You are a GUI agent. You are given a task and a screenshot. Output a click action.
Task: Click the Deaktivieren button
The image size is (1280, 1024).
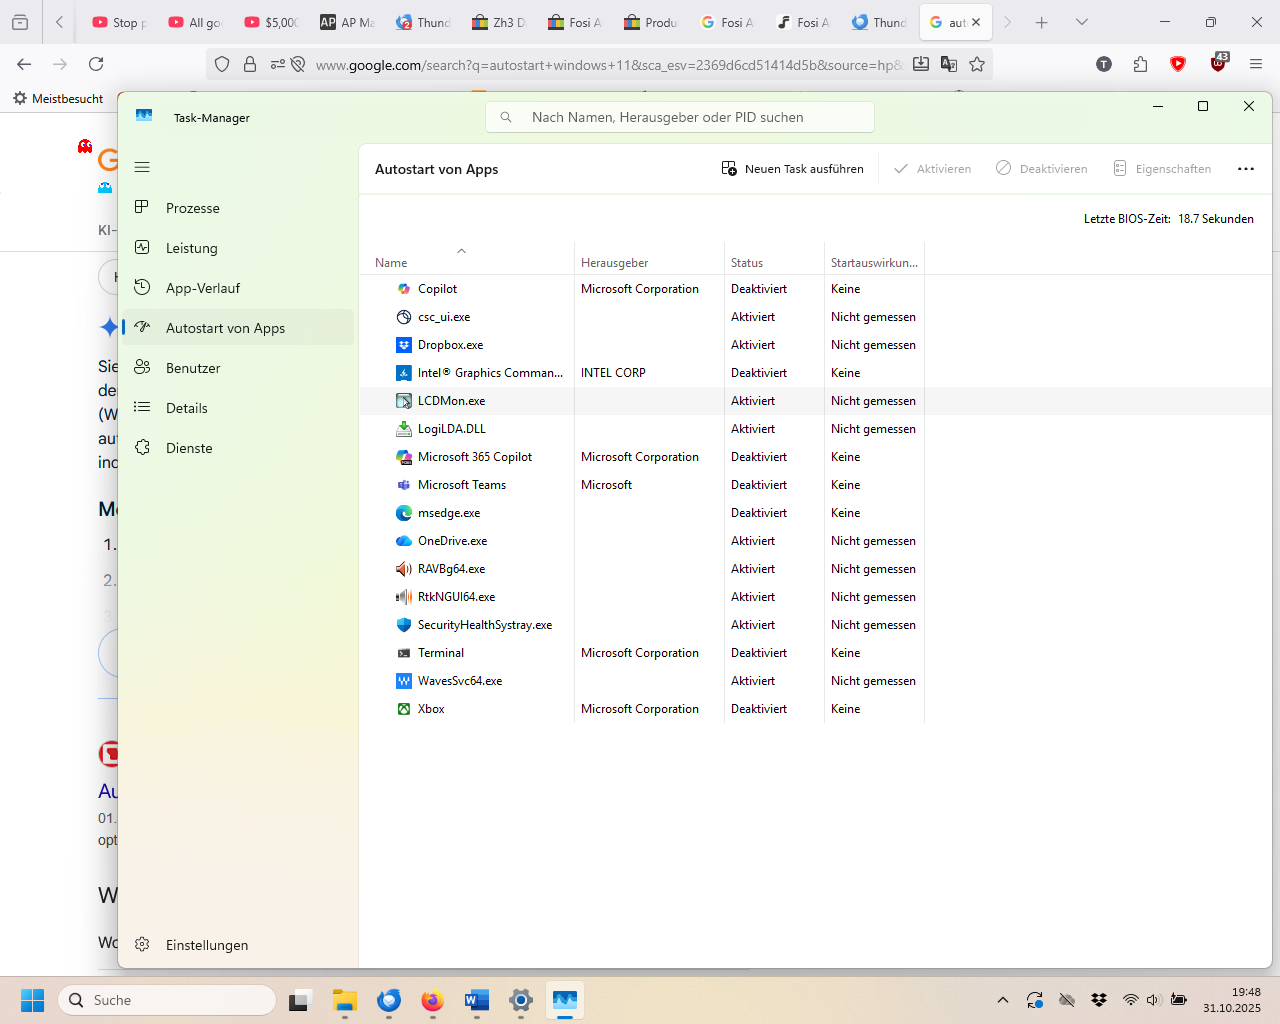[x=1042, y=169]
